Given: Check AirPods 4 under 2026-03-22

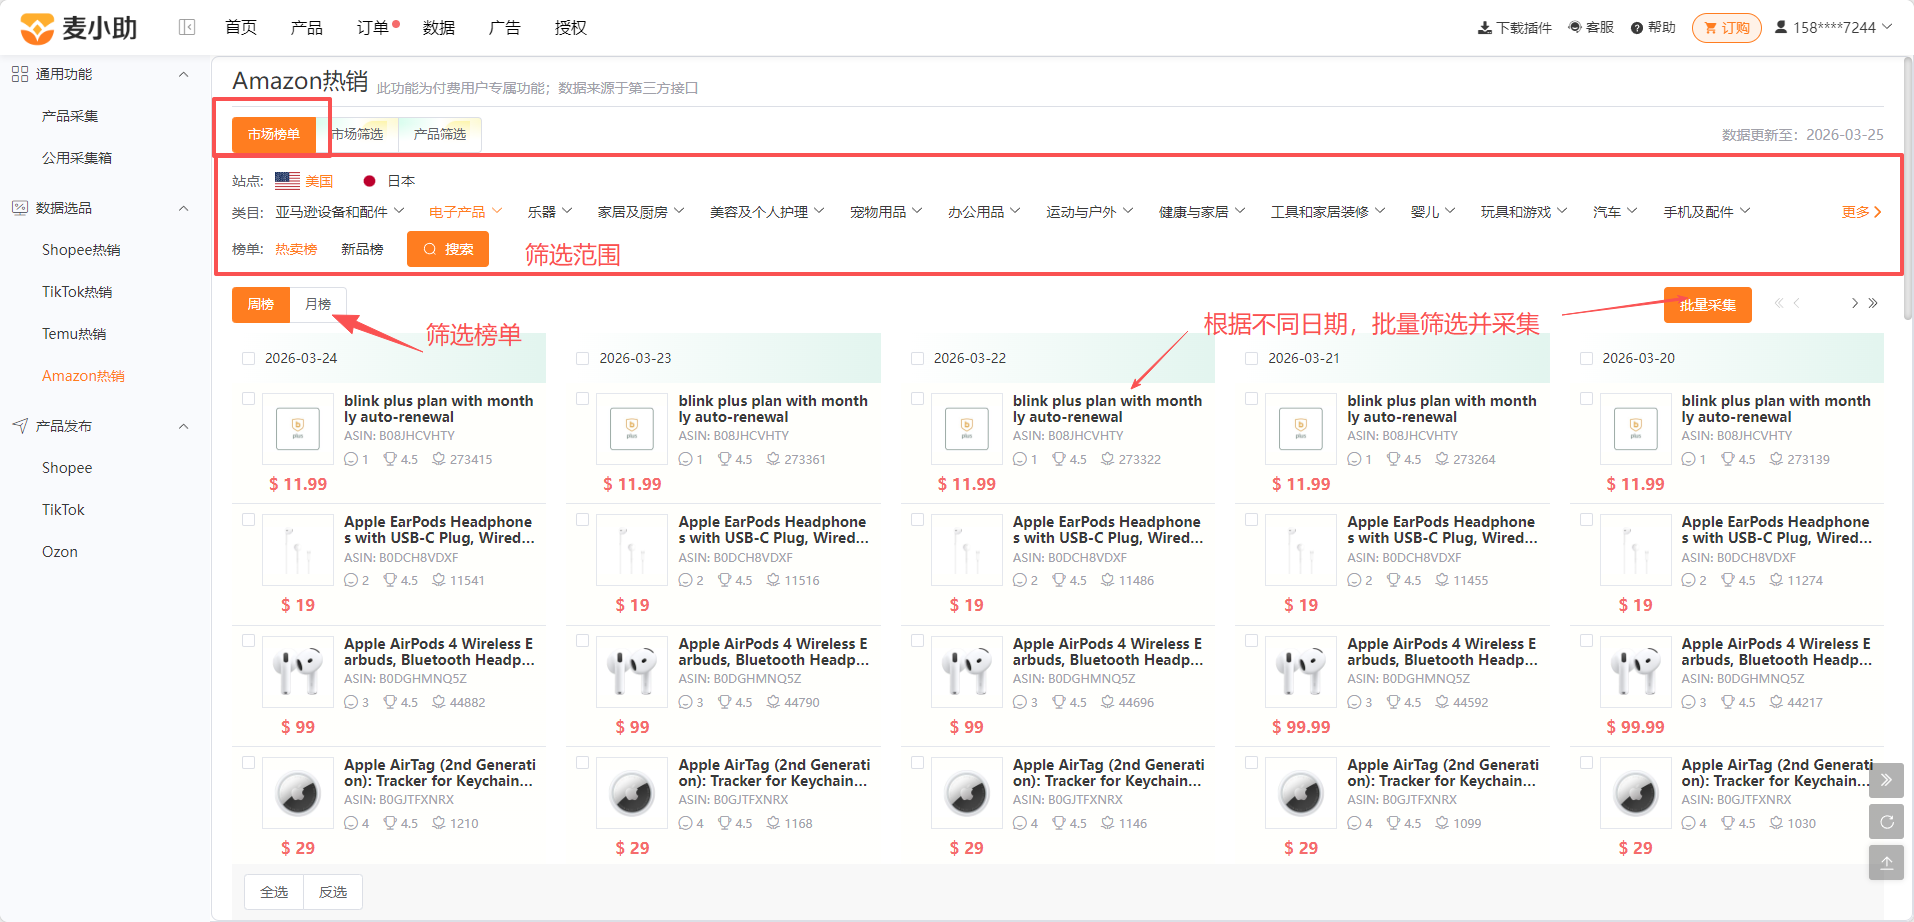Looking at the screenshot, I should pyautogui.click(x=917, y=641).
